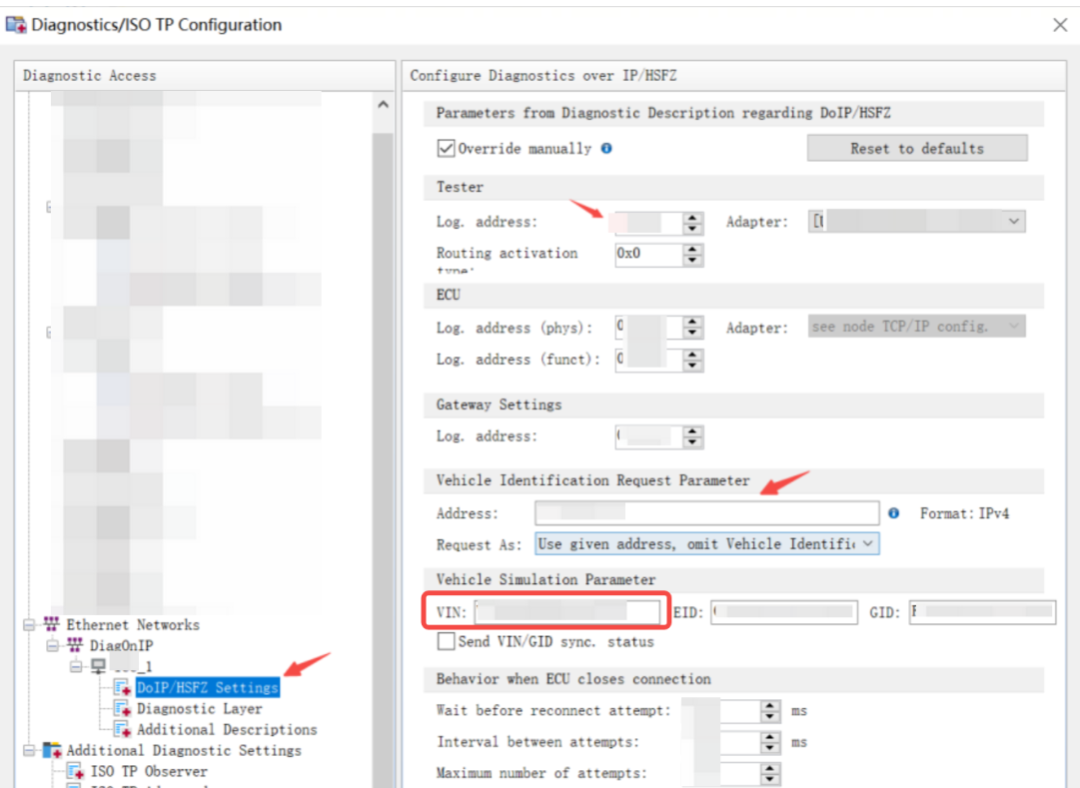Click info icon next to Address field
Image resolution: width=1080 pixels, height=788 pixels.
click(893, 513)
